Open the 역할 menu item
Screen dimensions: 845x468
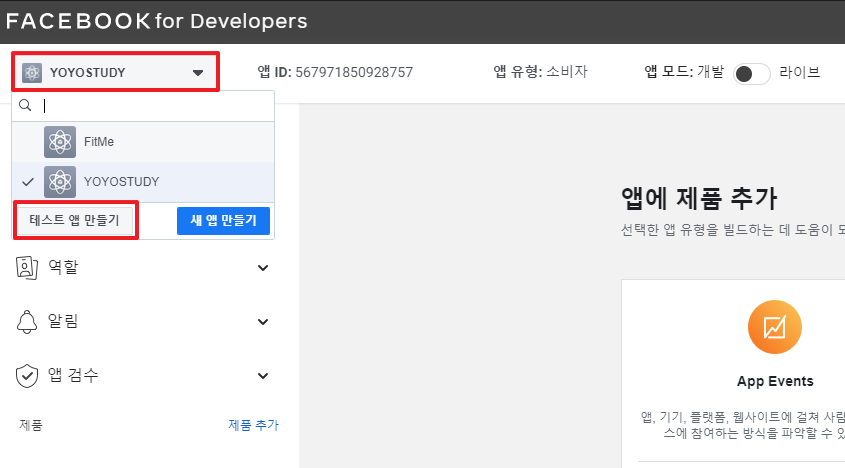pyautogui.click(x=143, y=267)
